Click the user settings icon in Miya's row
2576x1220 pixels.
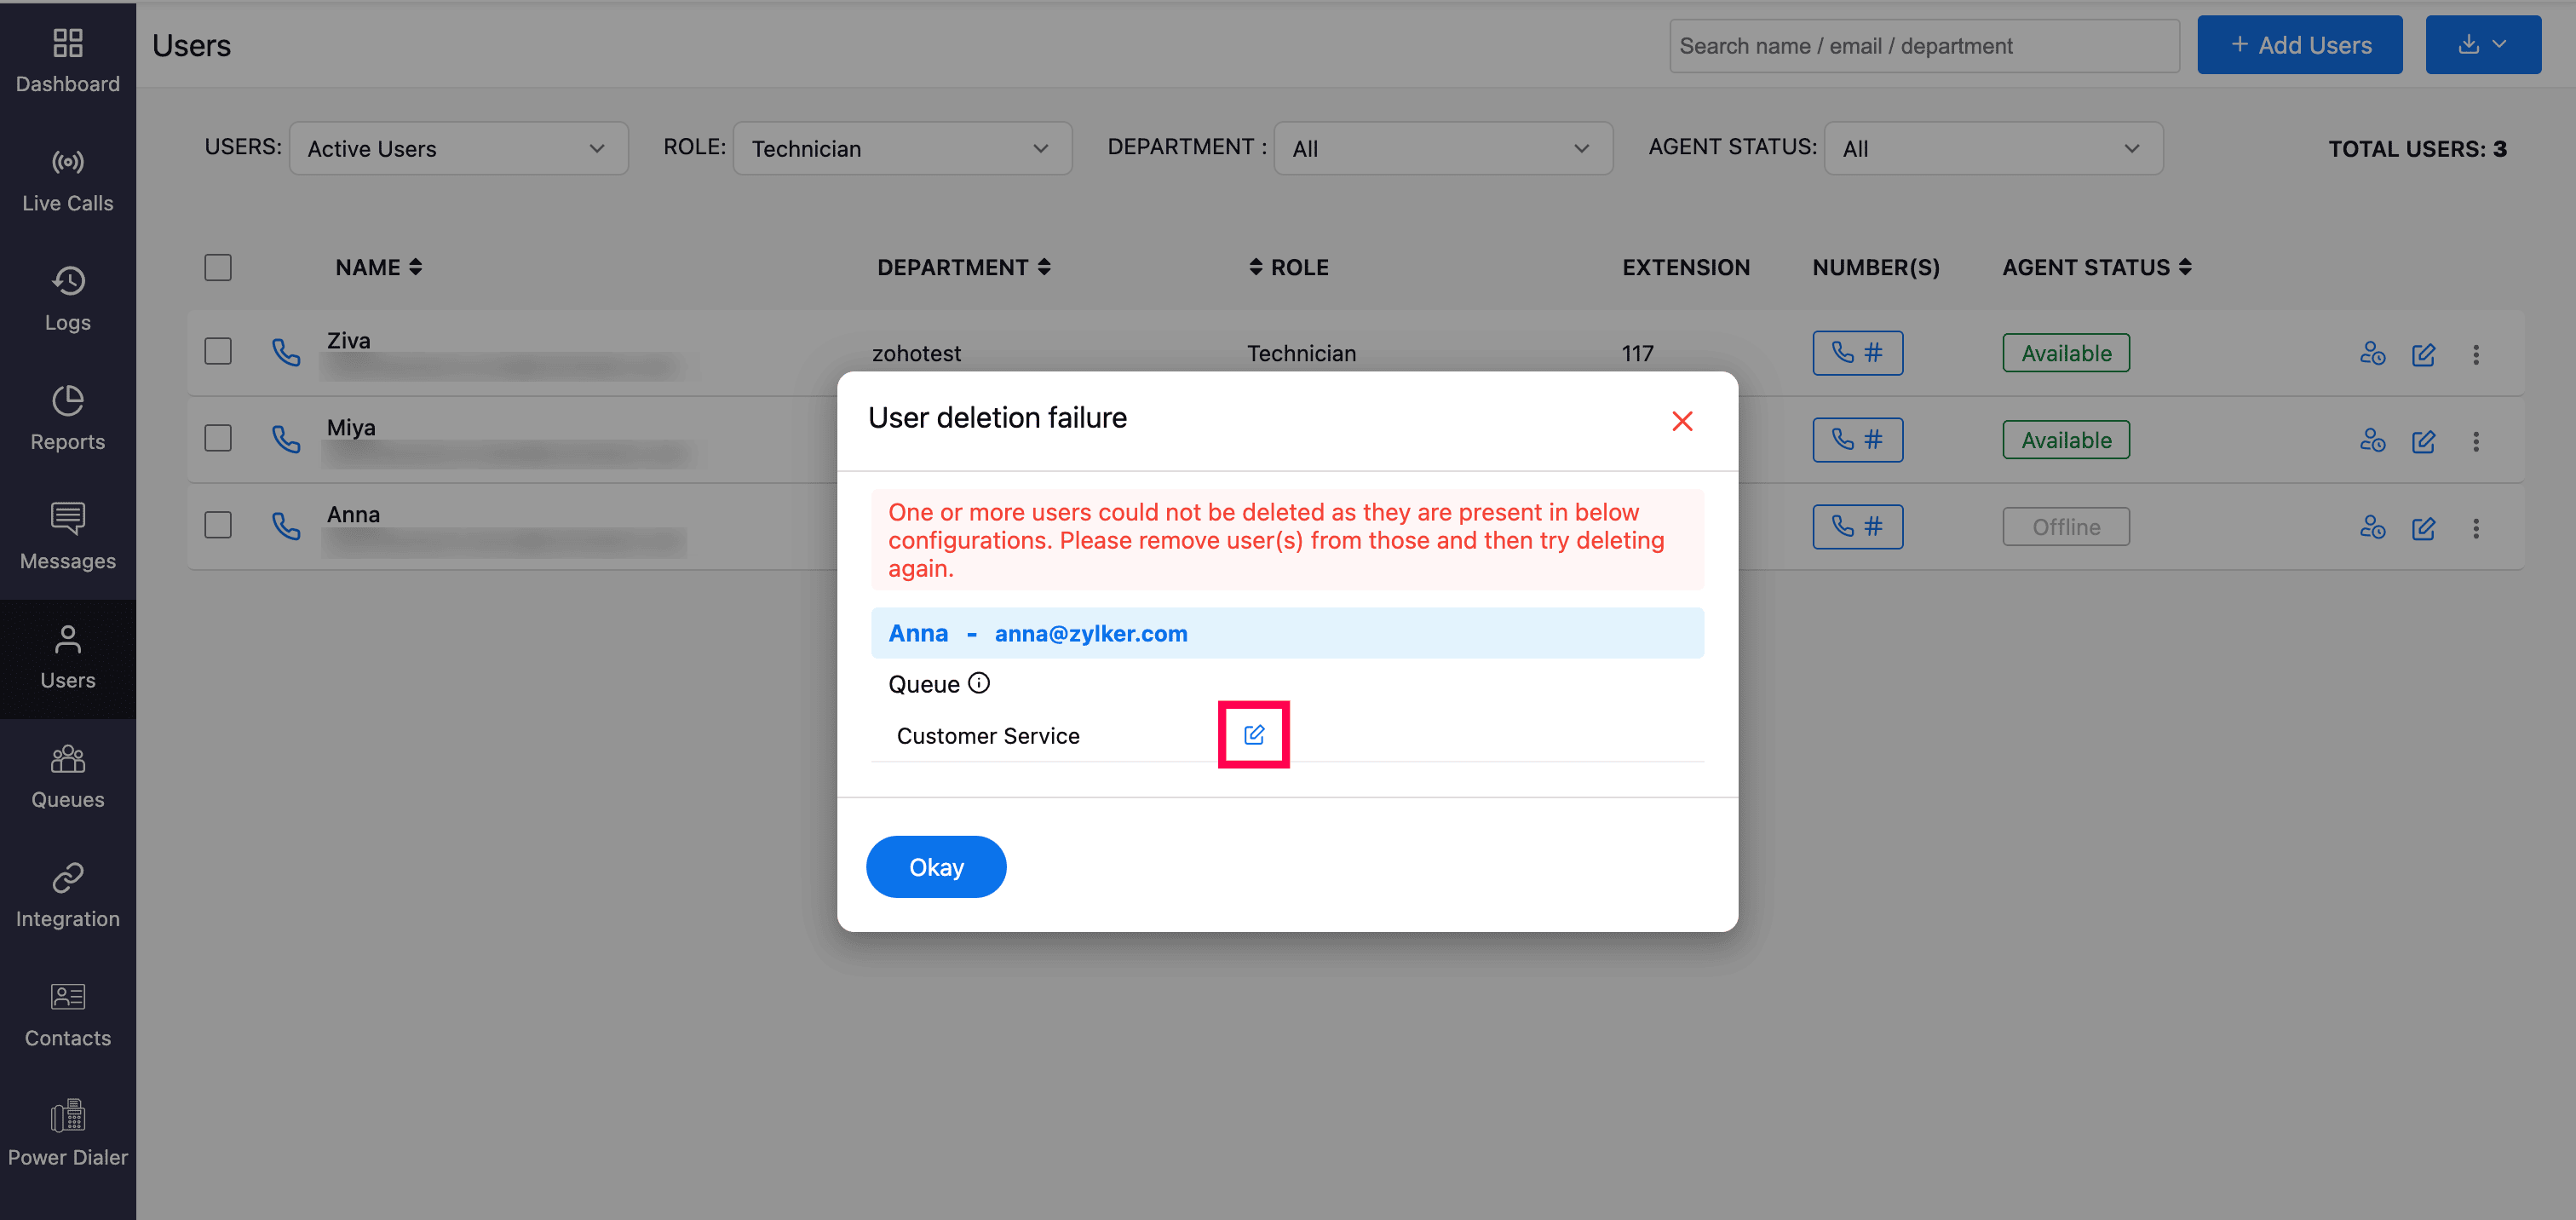pyautogui.click(x=2372, y=441)
